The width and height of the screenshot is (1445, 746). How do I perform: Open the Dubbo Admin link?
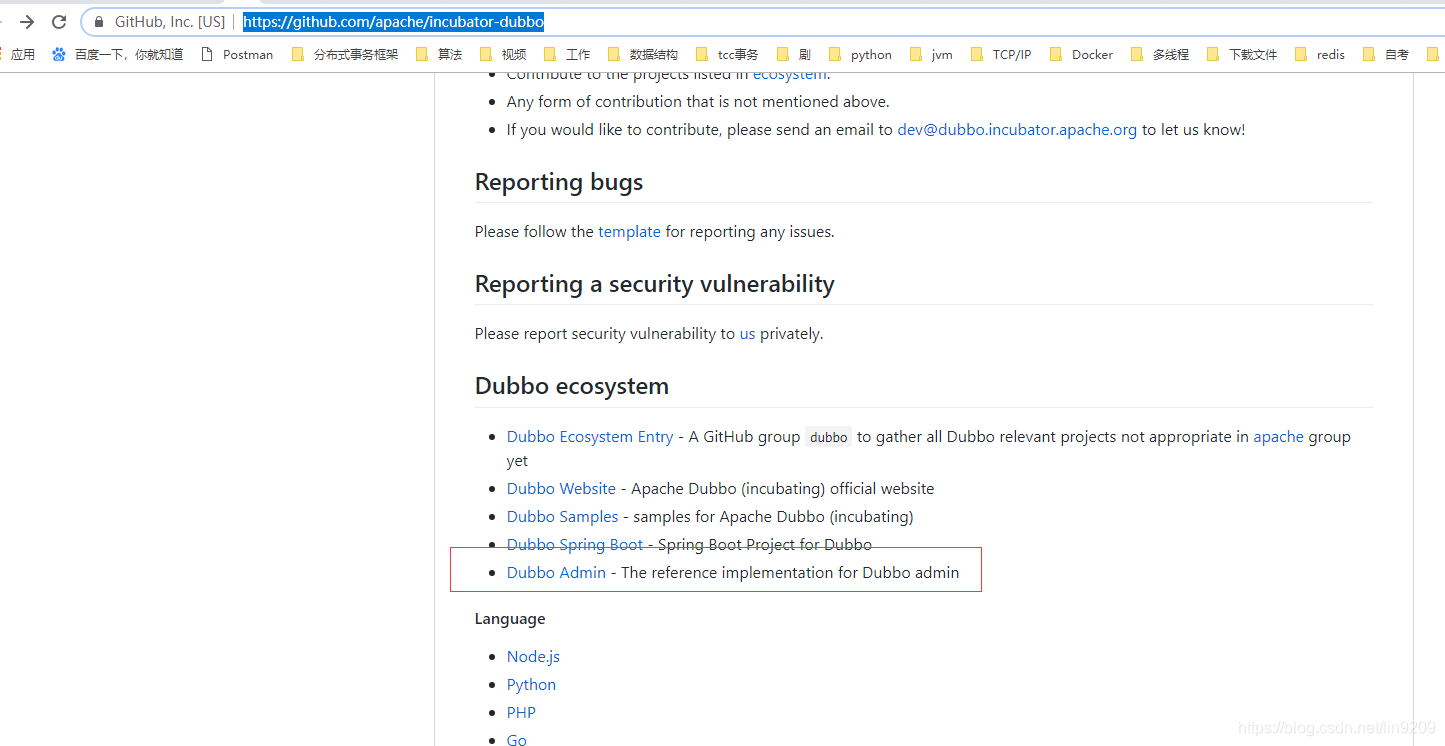[556, 573]
